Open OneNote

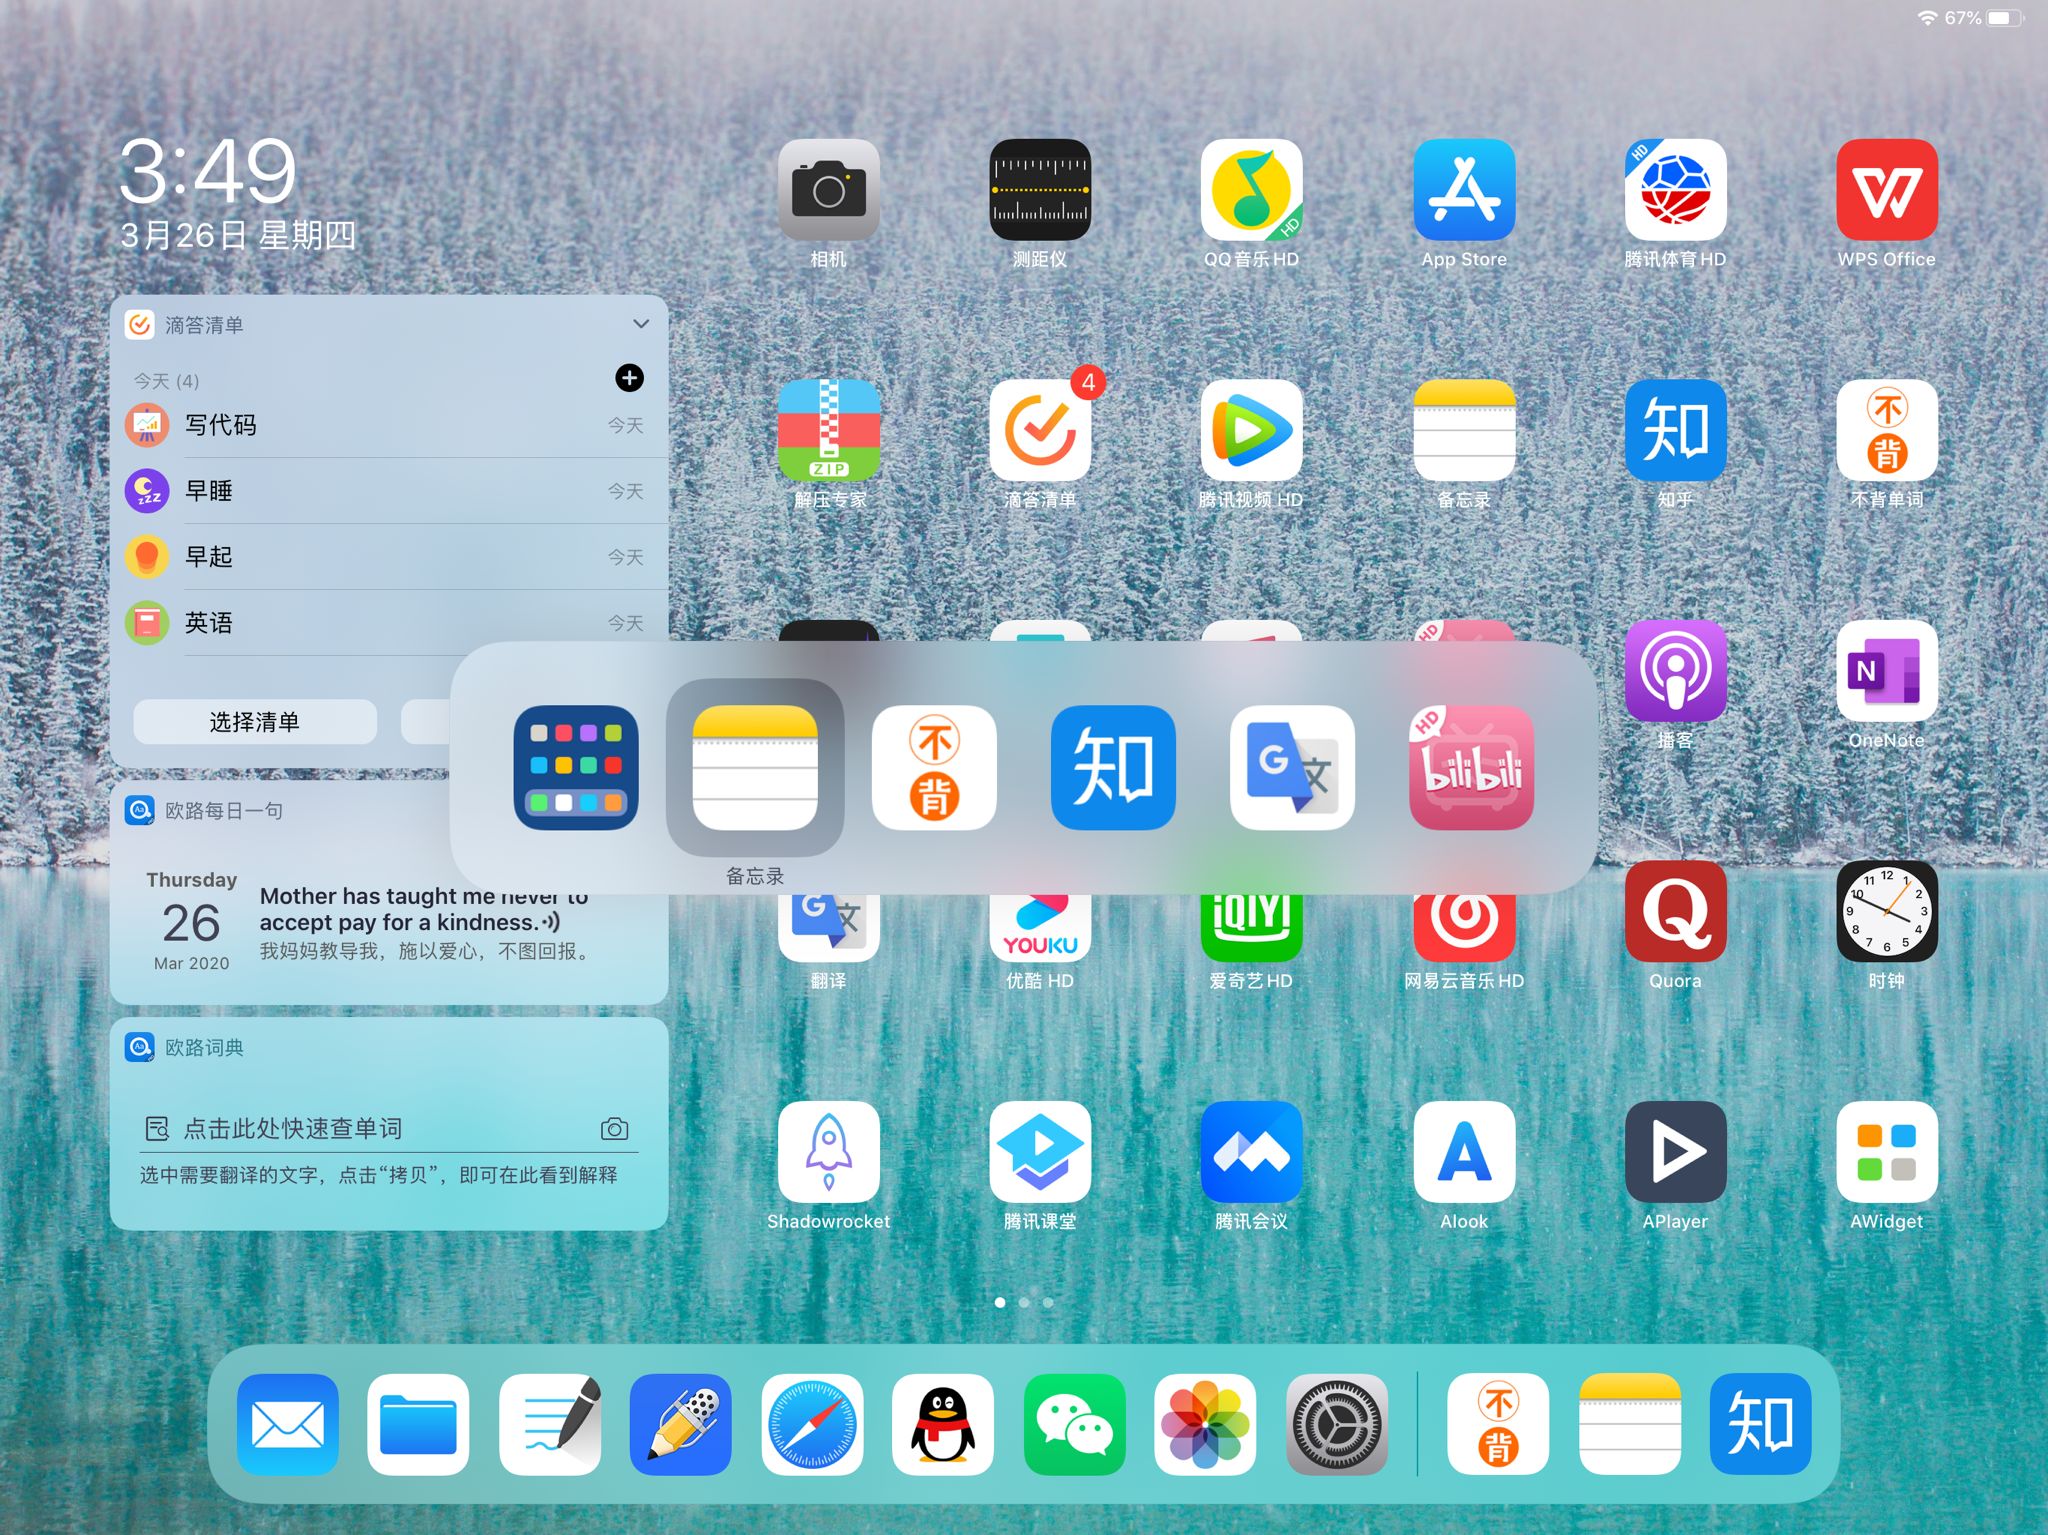(1886, 672)
